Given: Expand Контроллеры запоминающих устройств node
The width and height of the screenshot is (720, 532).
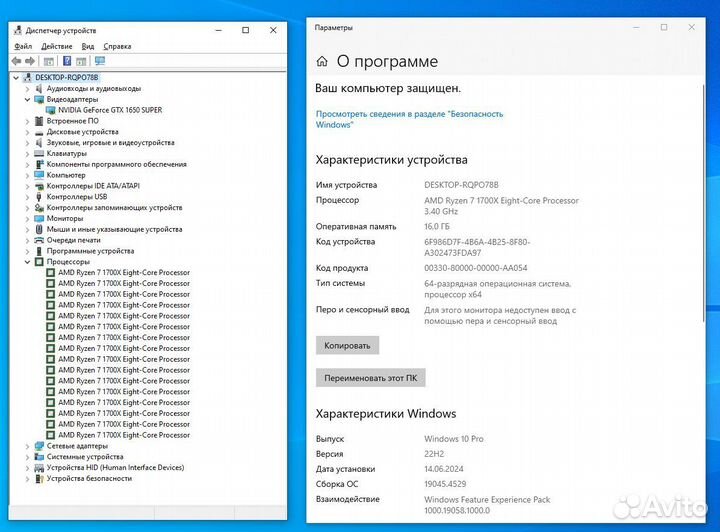Looking at the screenshot, I should 28,207.
